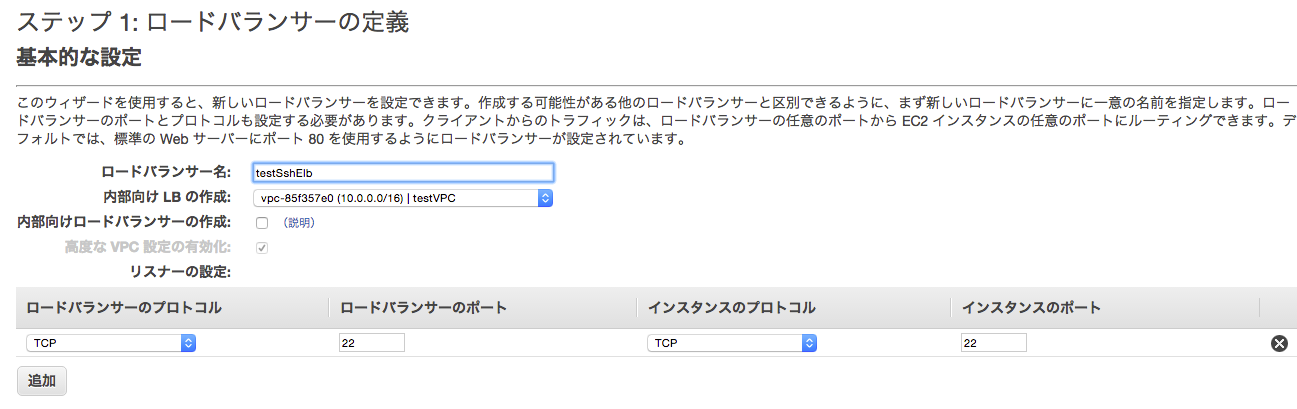Toggle 内部向けロードバランサーの作成 checkbox

click(x=262, y=223)
